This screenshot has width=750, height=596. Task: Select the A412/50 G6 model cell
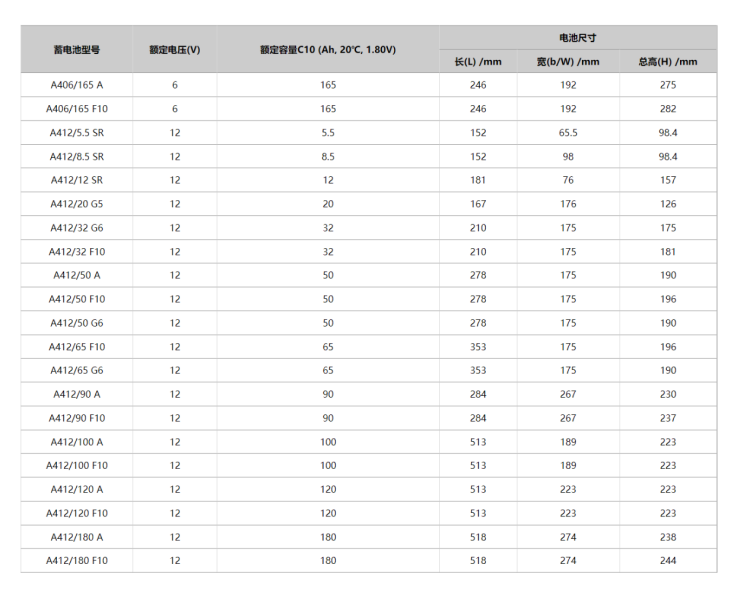76,323
